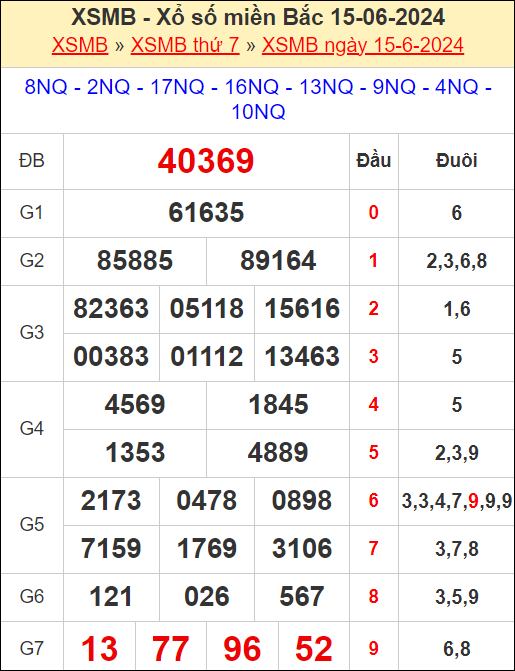
Task: Select G4 number 4569
Action: pyautogui.click(x=135, y=404)
